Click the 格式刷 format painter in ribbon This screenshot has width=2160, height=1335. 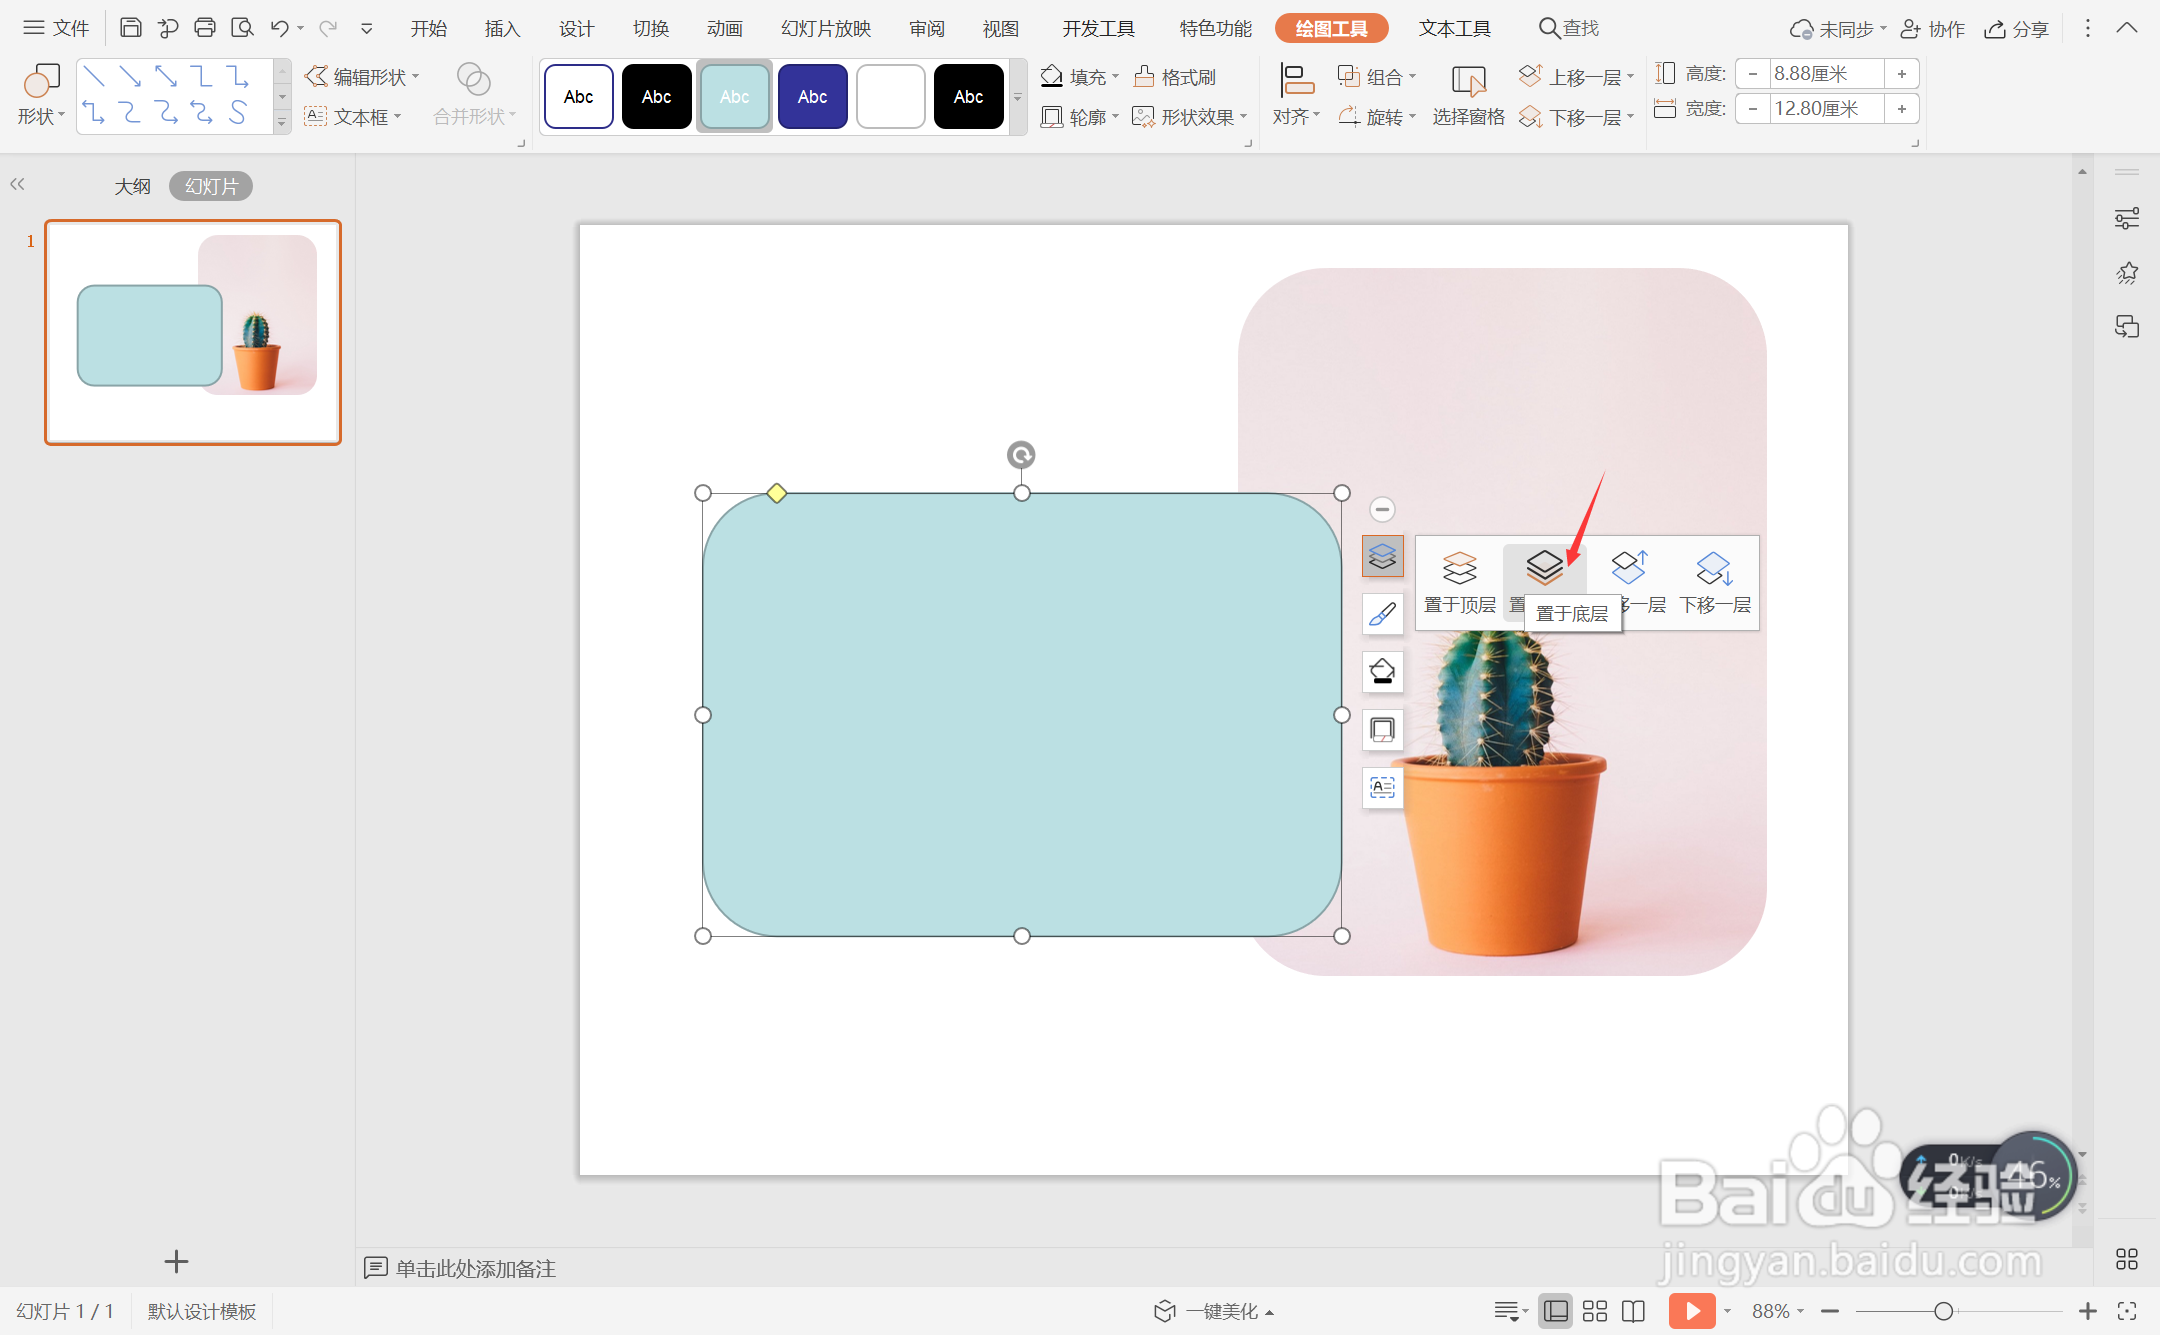pos(1175,77)
